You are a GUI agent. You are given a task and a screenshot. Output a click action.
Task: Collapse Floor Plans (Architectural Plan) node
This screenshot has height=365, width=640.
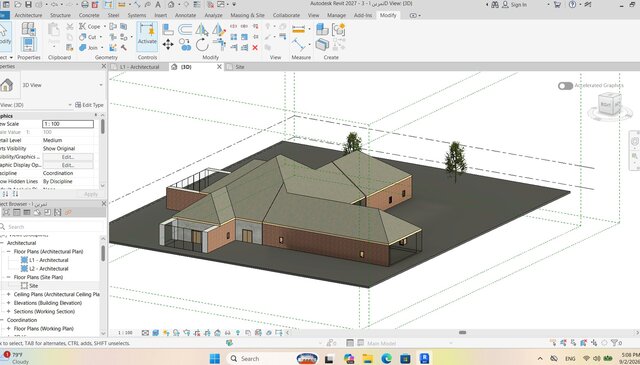tap(9, 251)
